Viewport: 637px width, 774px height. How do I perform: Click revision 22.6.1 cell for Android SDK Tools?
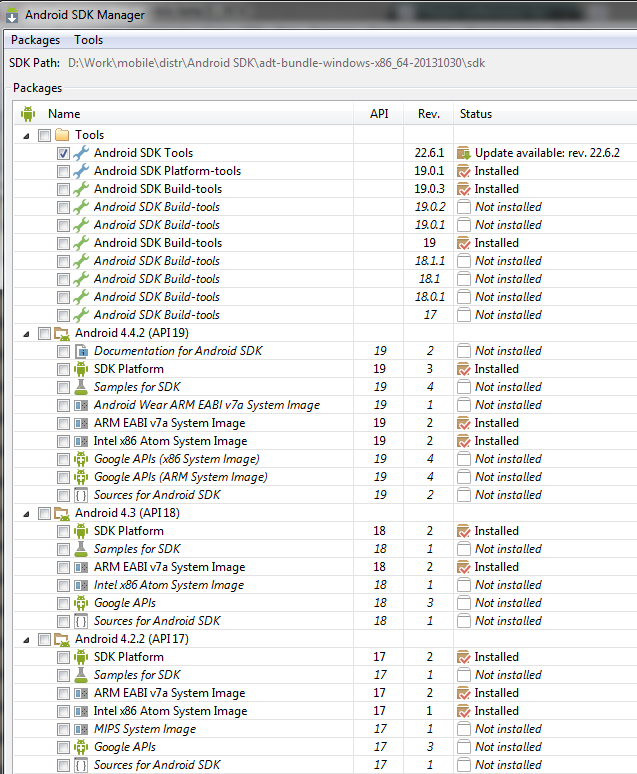click(429, 153)
